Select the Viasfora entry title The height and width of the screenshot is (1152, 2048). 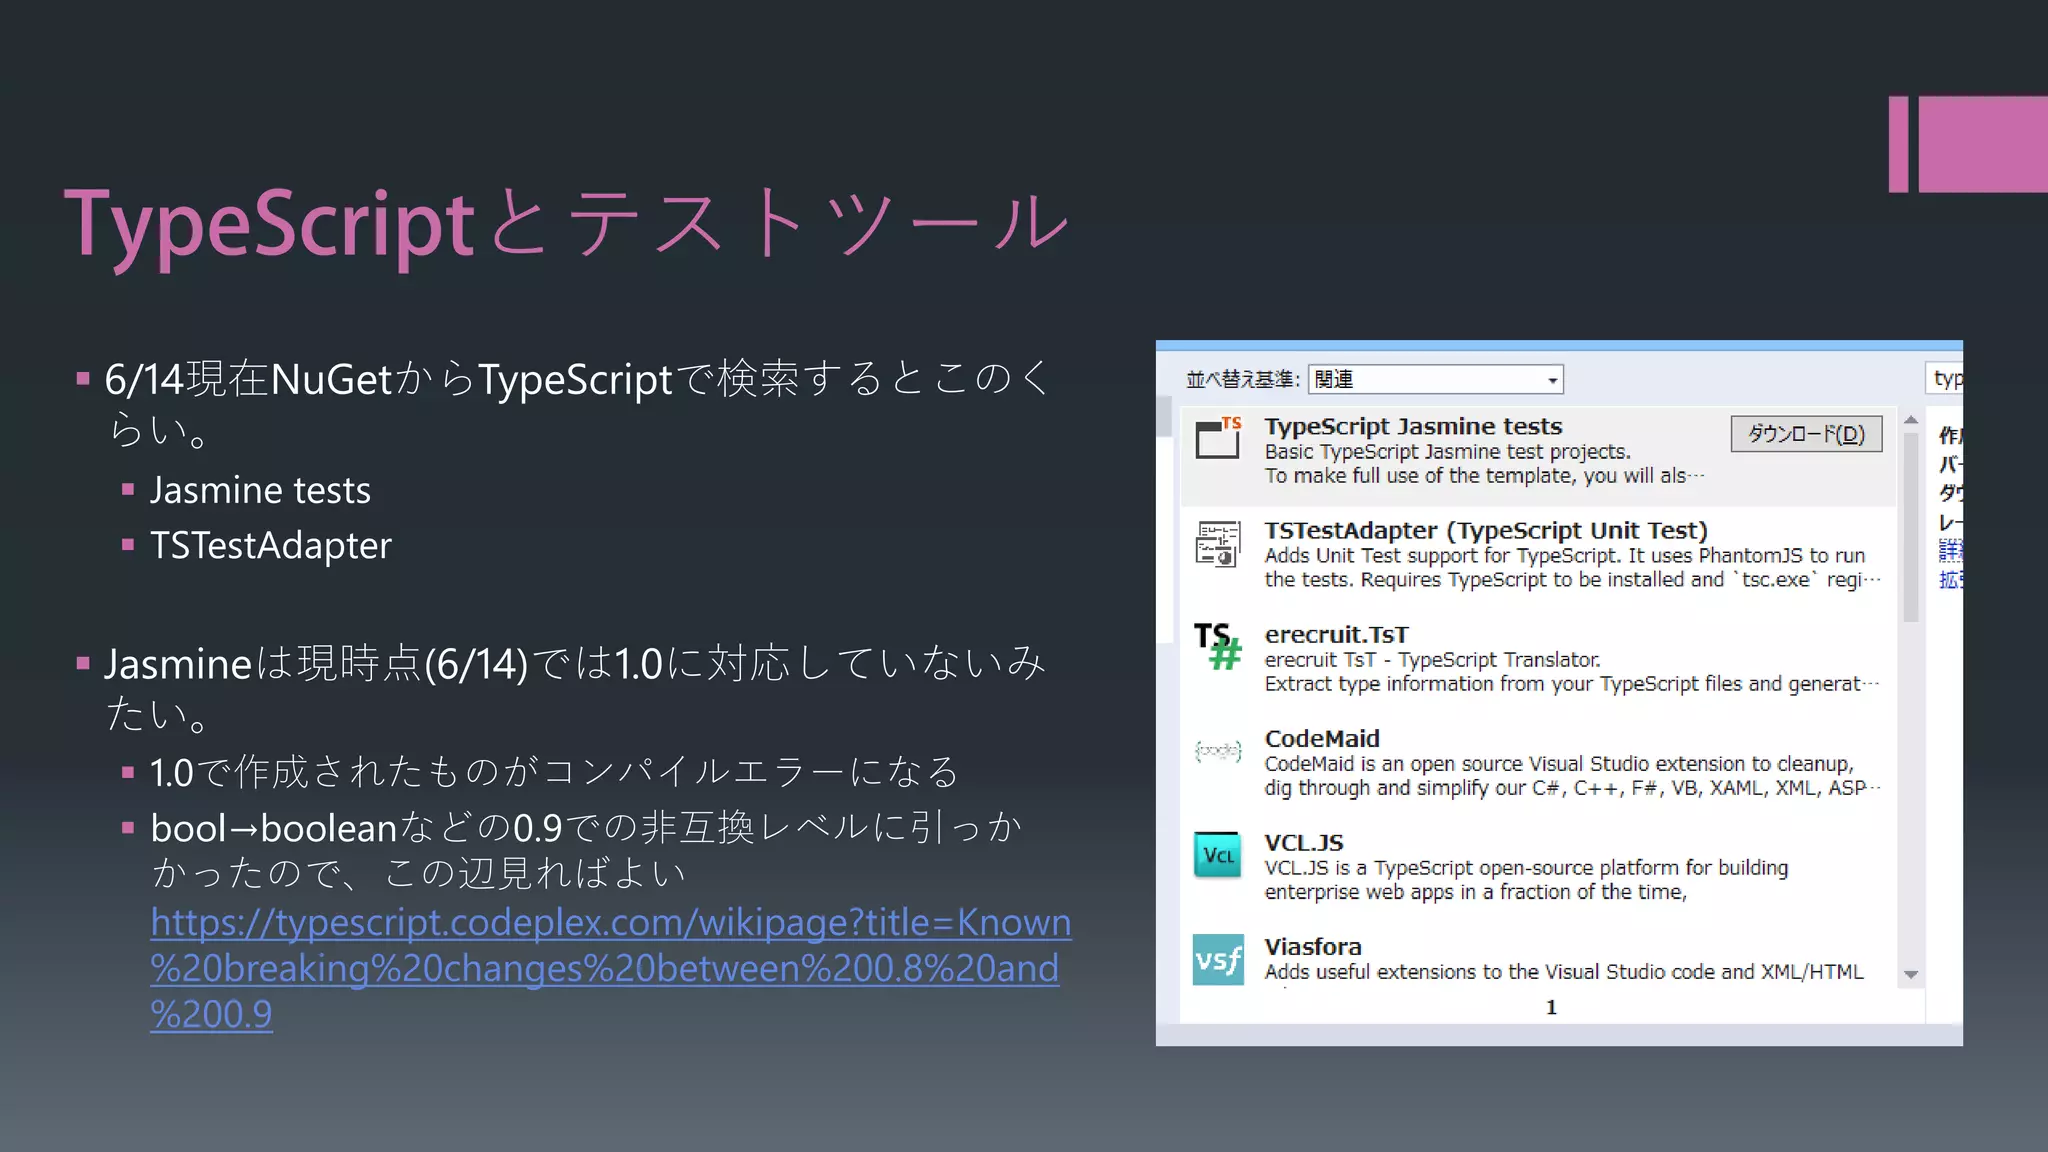point(1313,947)
